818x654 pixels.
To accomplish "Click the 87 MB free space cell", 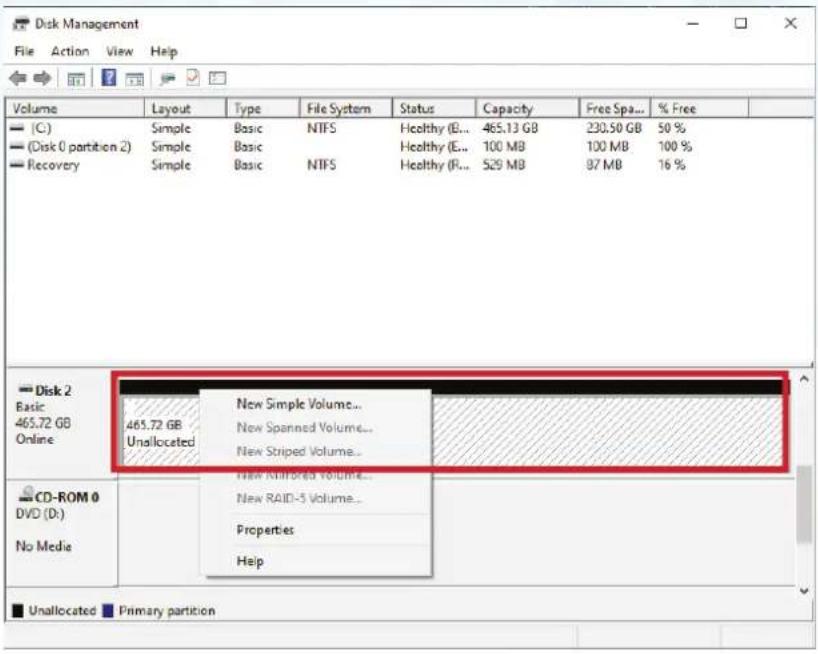I will [604, 165].
